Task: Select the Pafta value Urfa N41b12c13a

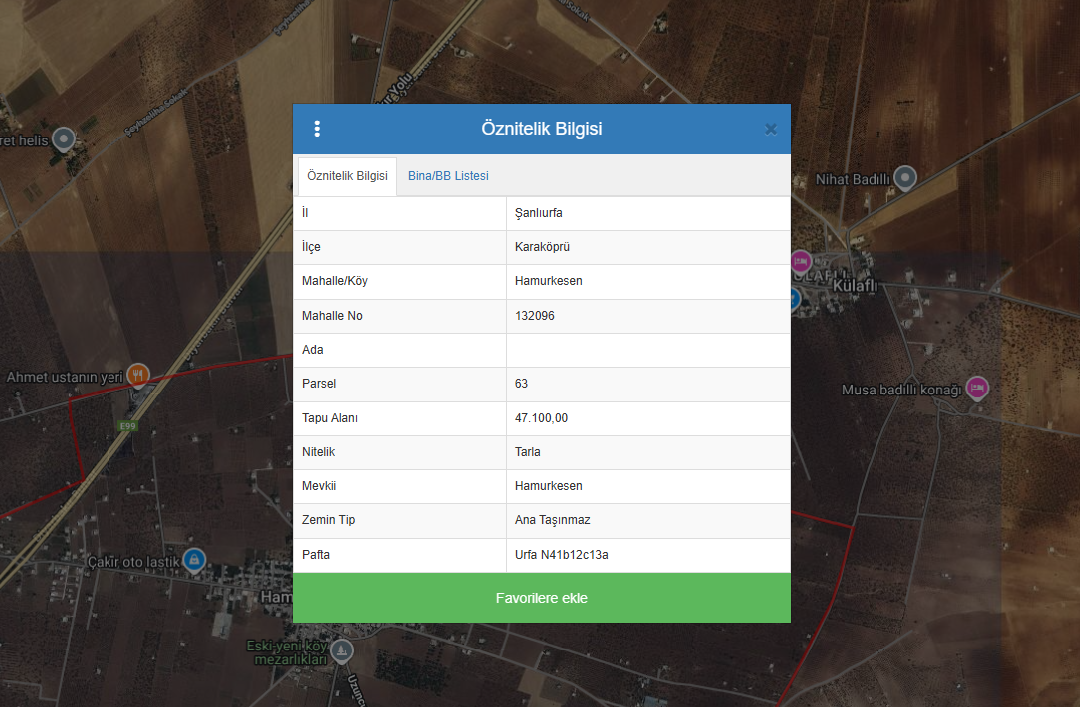Action: 561,555
